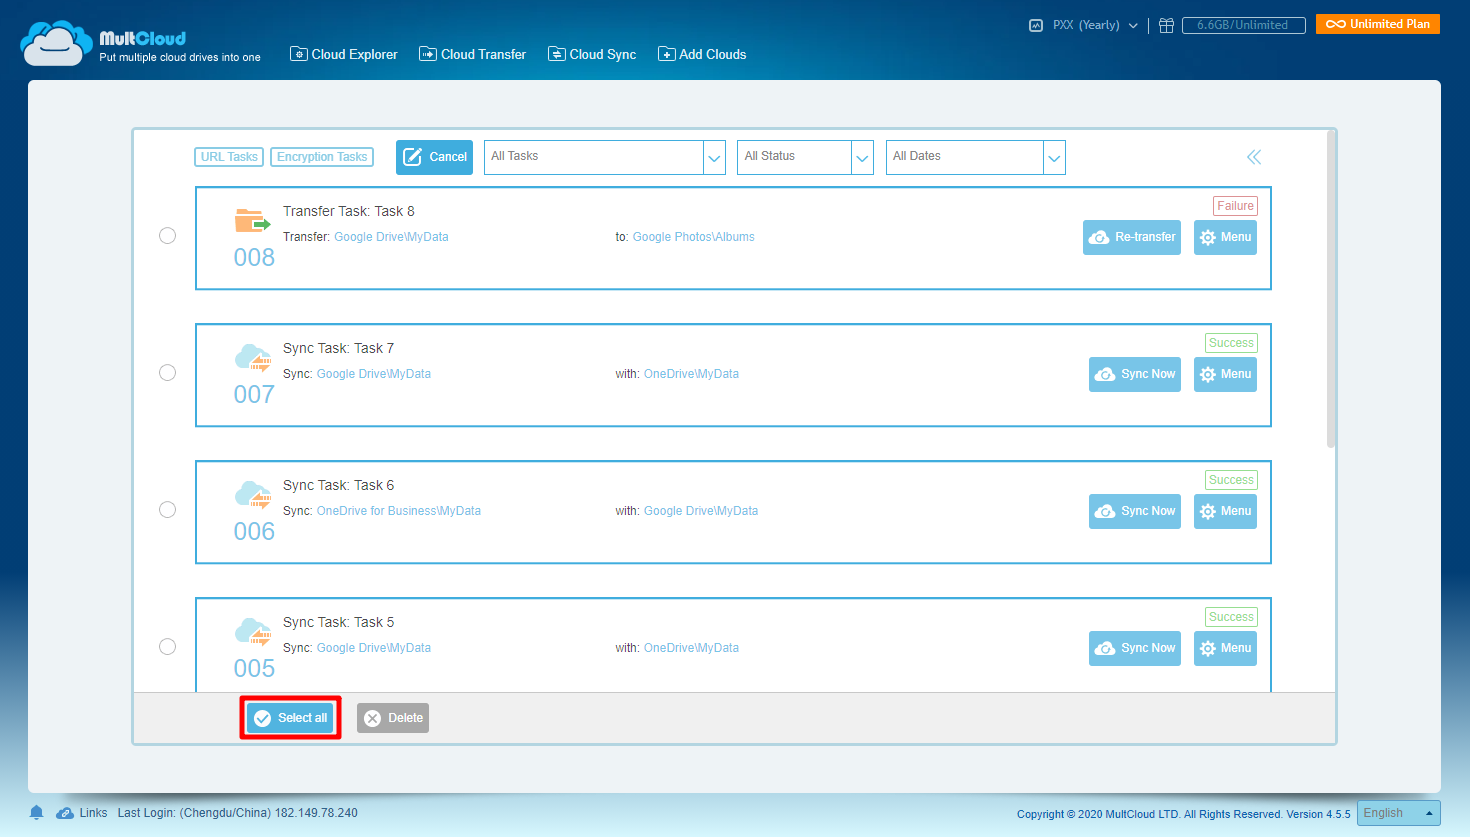The image size is (1470, 837).
Task: Click the Select all button
Action: click(290, 717)
